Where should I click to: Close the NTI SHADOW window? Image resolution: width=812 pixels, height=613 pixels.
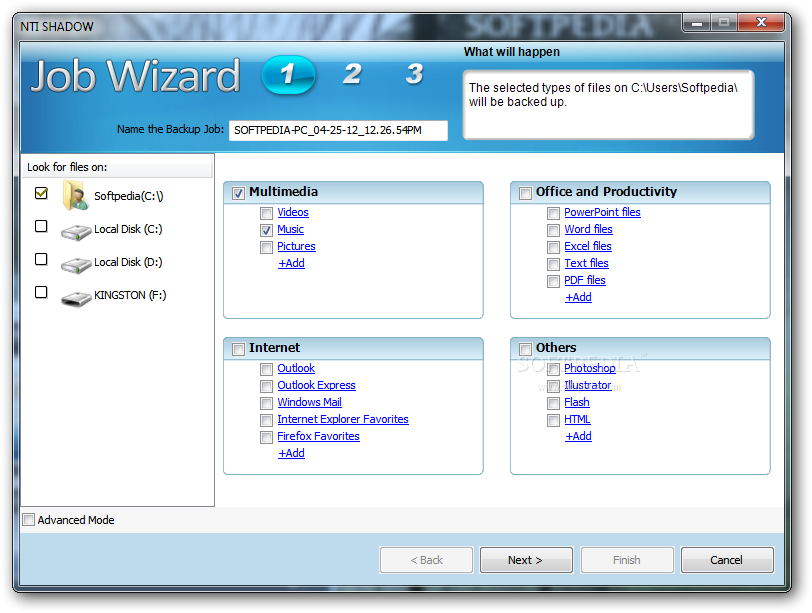[761, 23]
